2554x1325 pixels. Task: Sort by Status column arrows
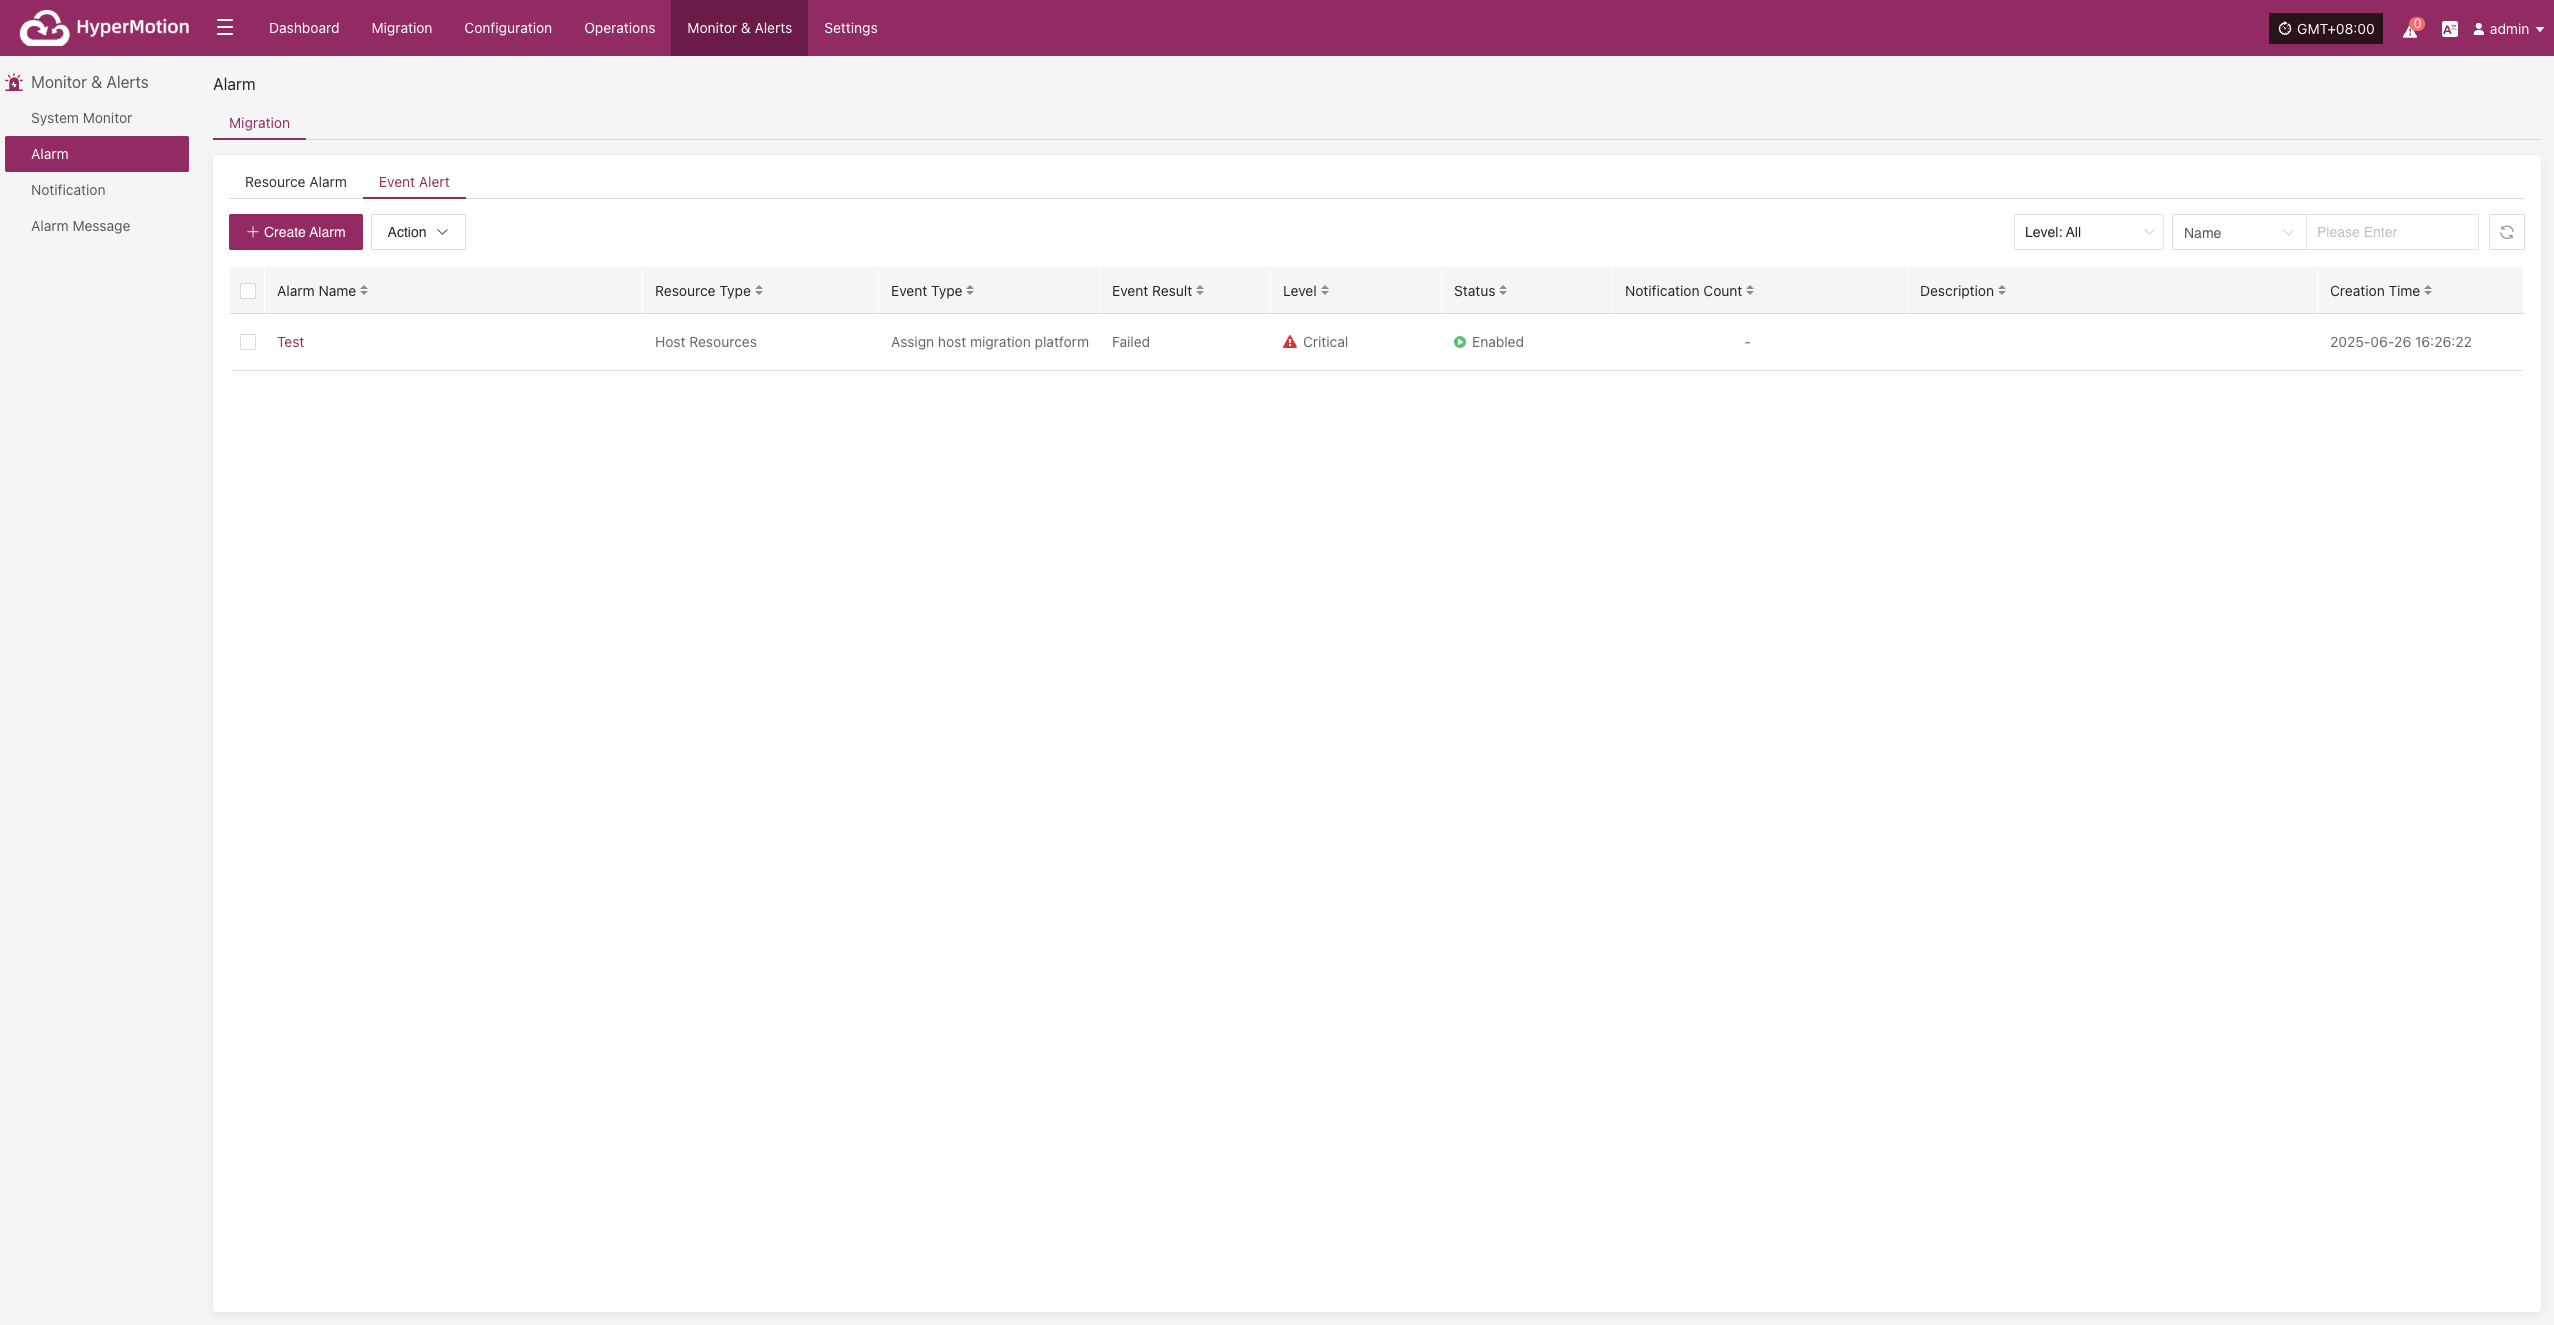pyautogui.click(x=1503, y=291)
